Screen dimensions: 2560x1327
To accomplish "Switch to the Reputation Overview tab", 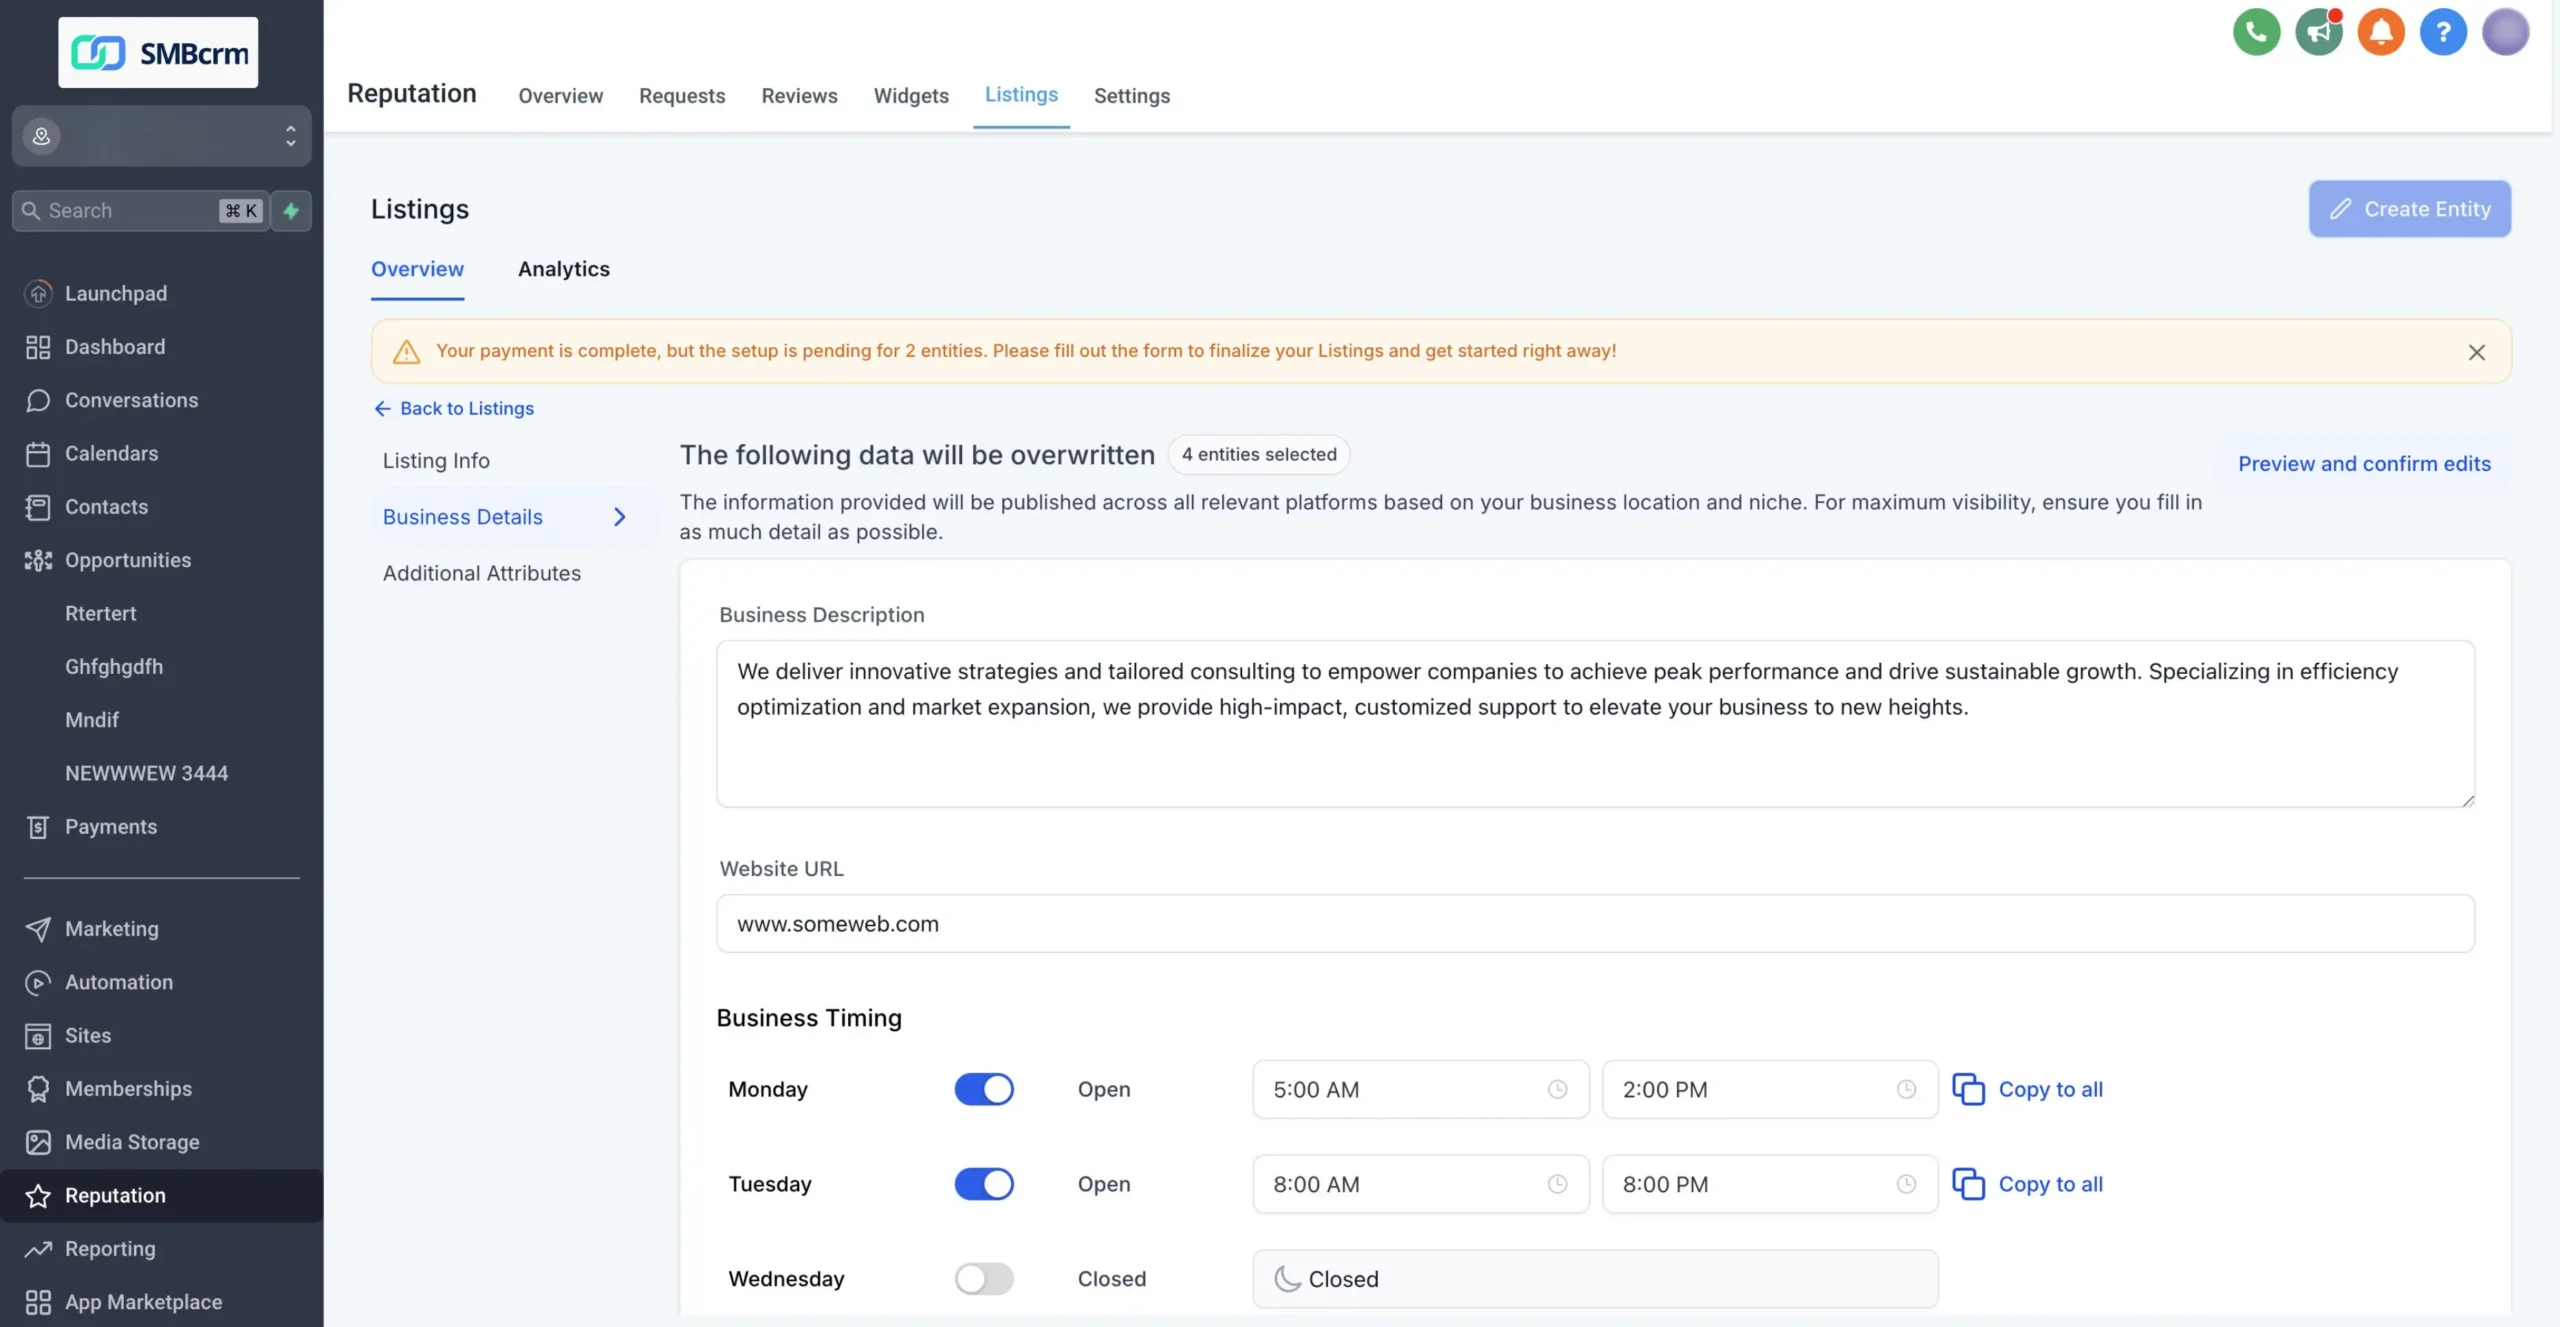I will [x=560, y=96].
